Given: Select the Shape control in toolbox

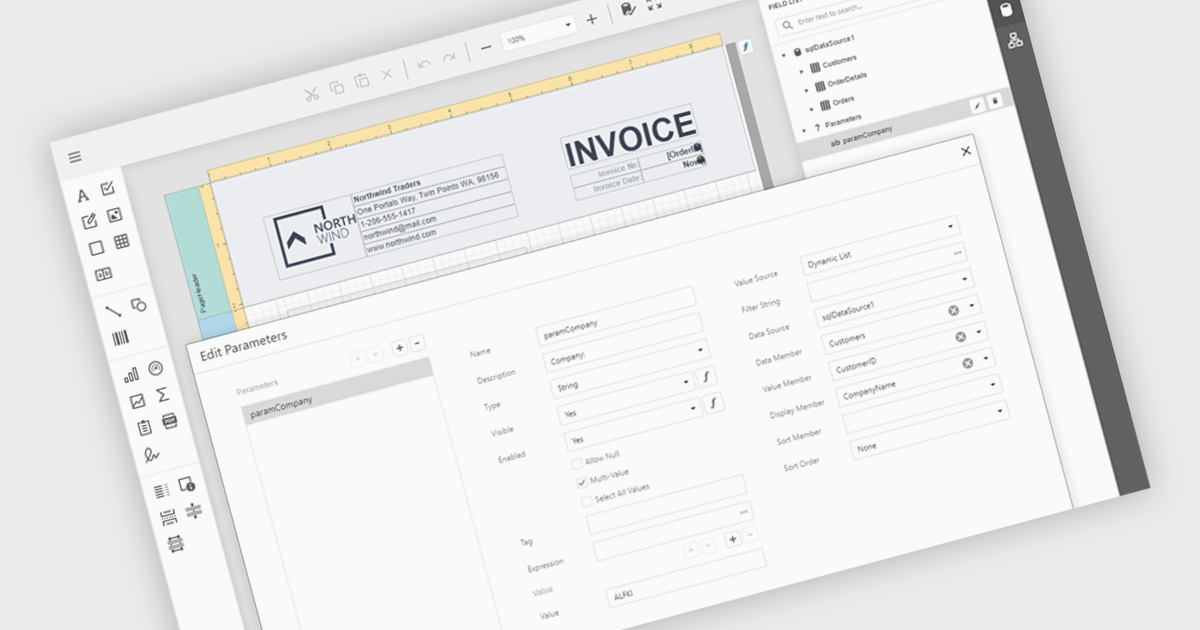Looking at the screenshot, I should coord(139,304).
